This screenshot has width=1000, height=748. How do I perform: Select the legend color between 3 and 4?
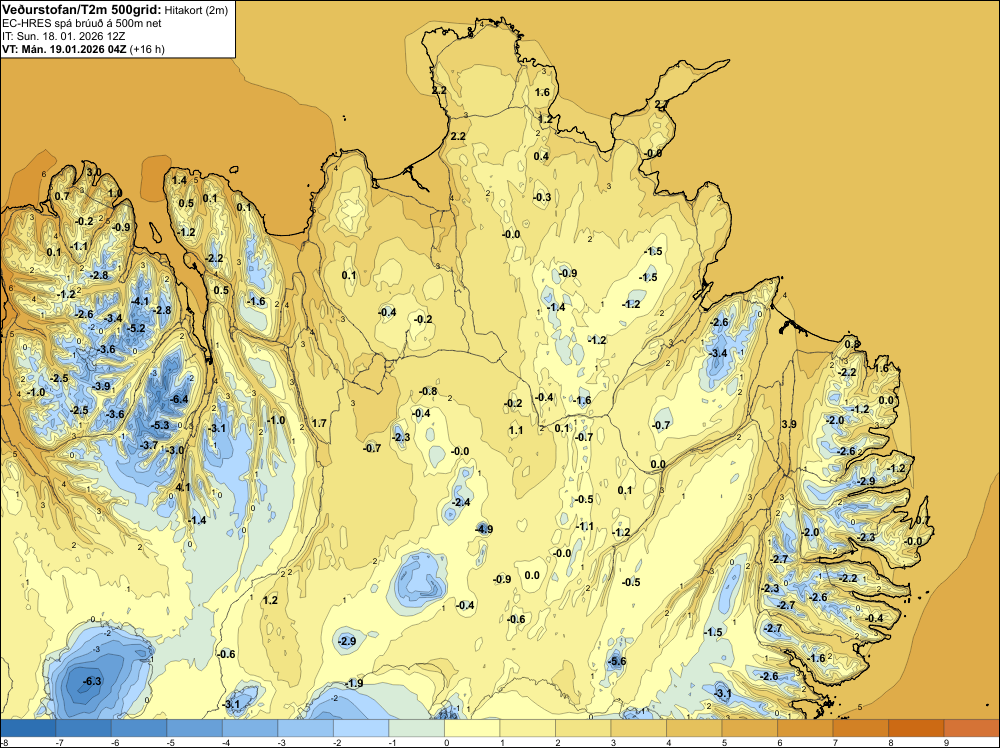pyautogui.click(x=638, y=728)
